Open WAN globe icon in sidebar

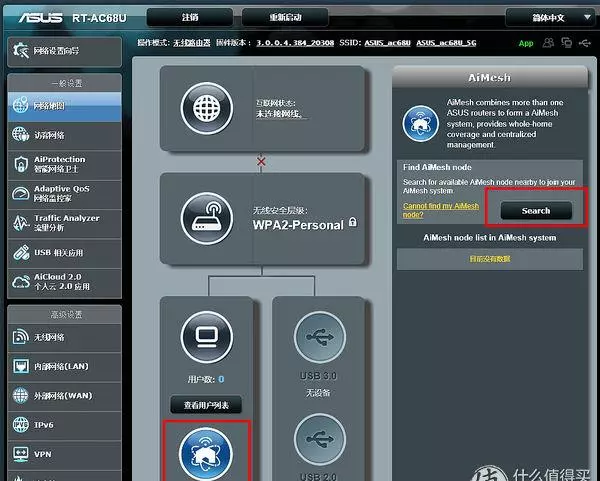[20, 395]
